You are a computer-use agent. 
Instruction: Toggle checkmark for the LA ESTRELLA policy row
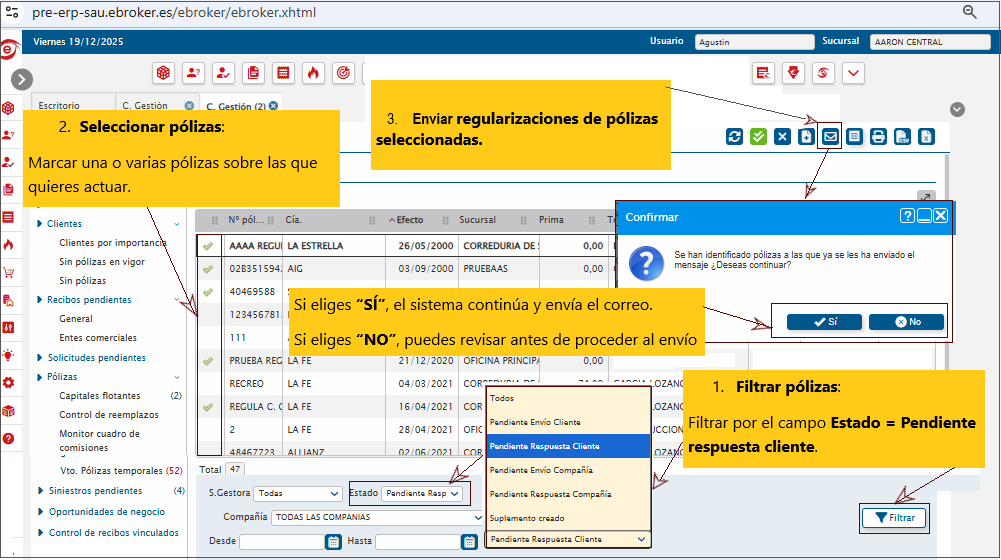tap(208, 245)
